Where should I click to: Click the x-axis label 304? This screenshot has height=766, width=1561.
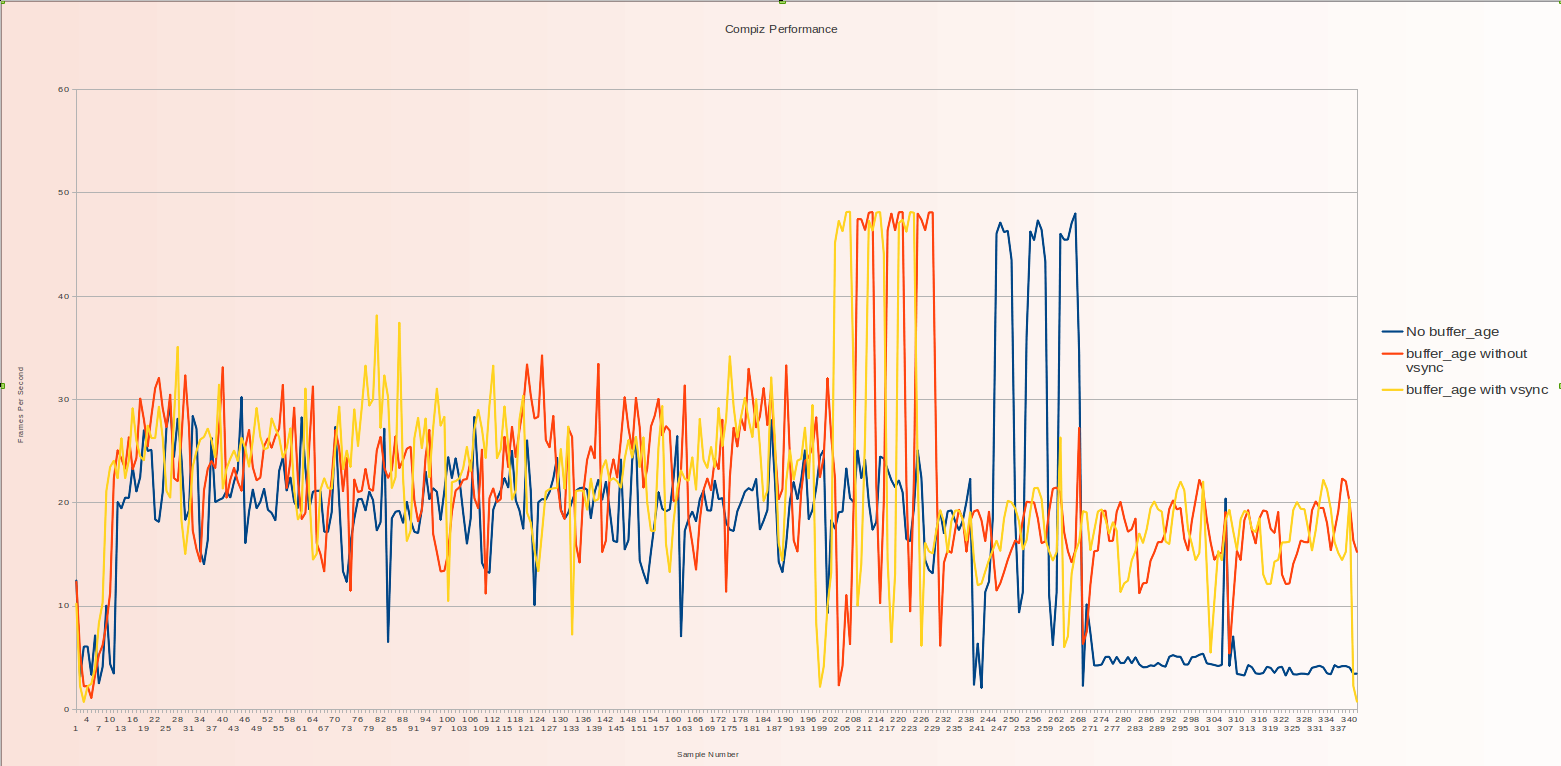[x=1213, y=719]
